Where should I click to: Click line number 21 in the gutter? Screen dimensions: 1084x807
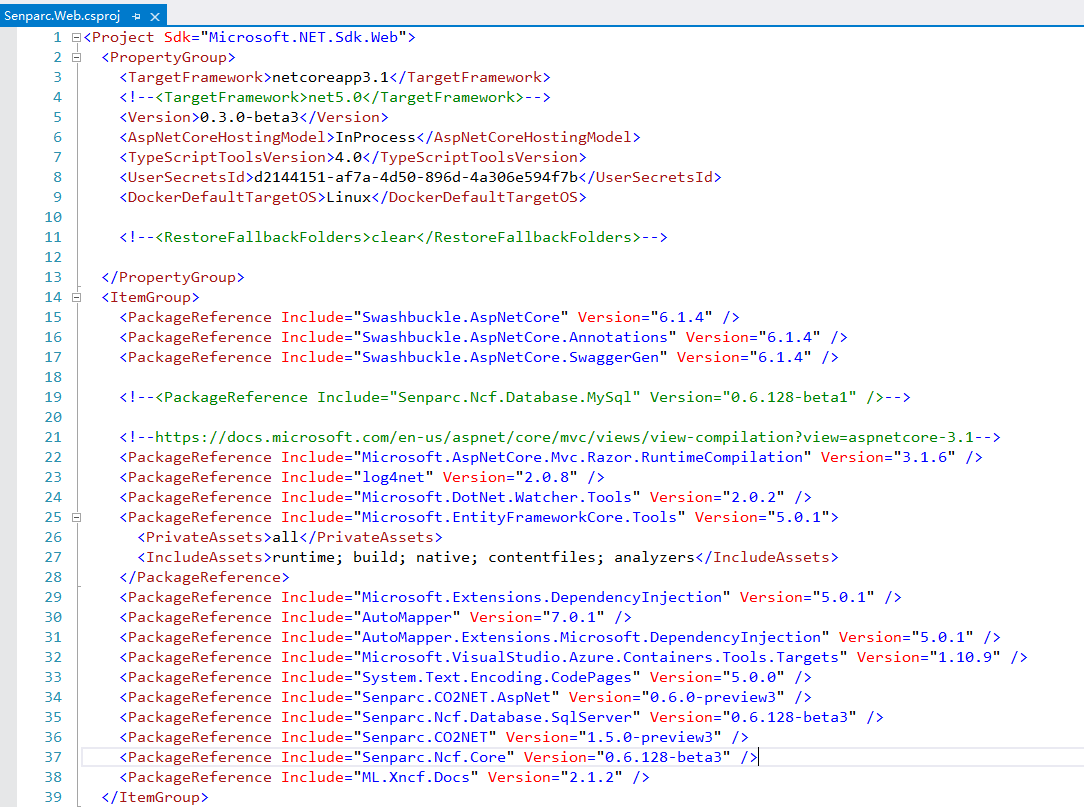53,437
